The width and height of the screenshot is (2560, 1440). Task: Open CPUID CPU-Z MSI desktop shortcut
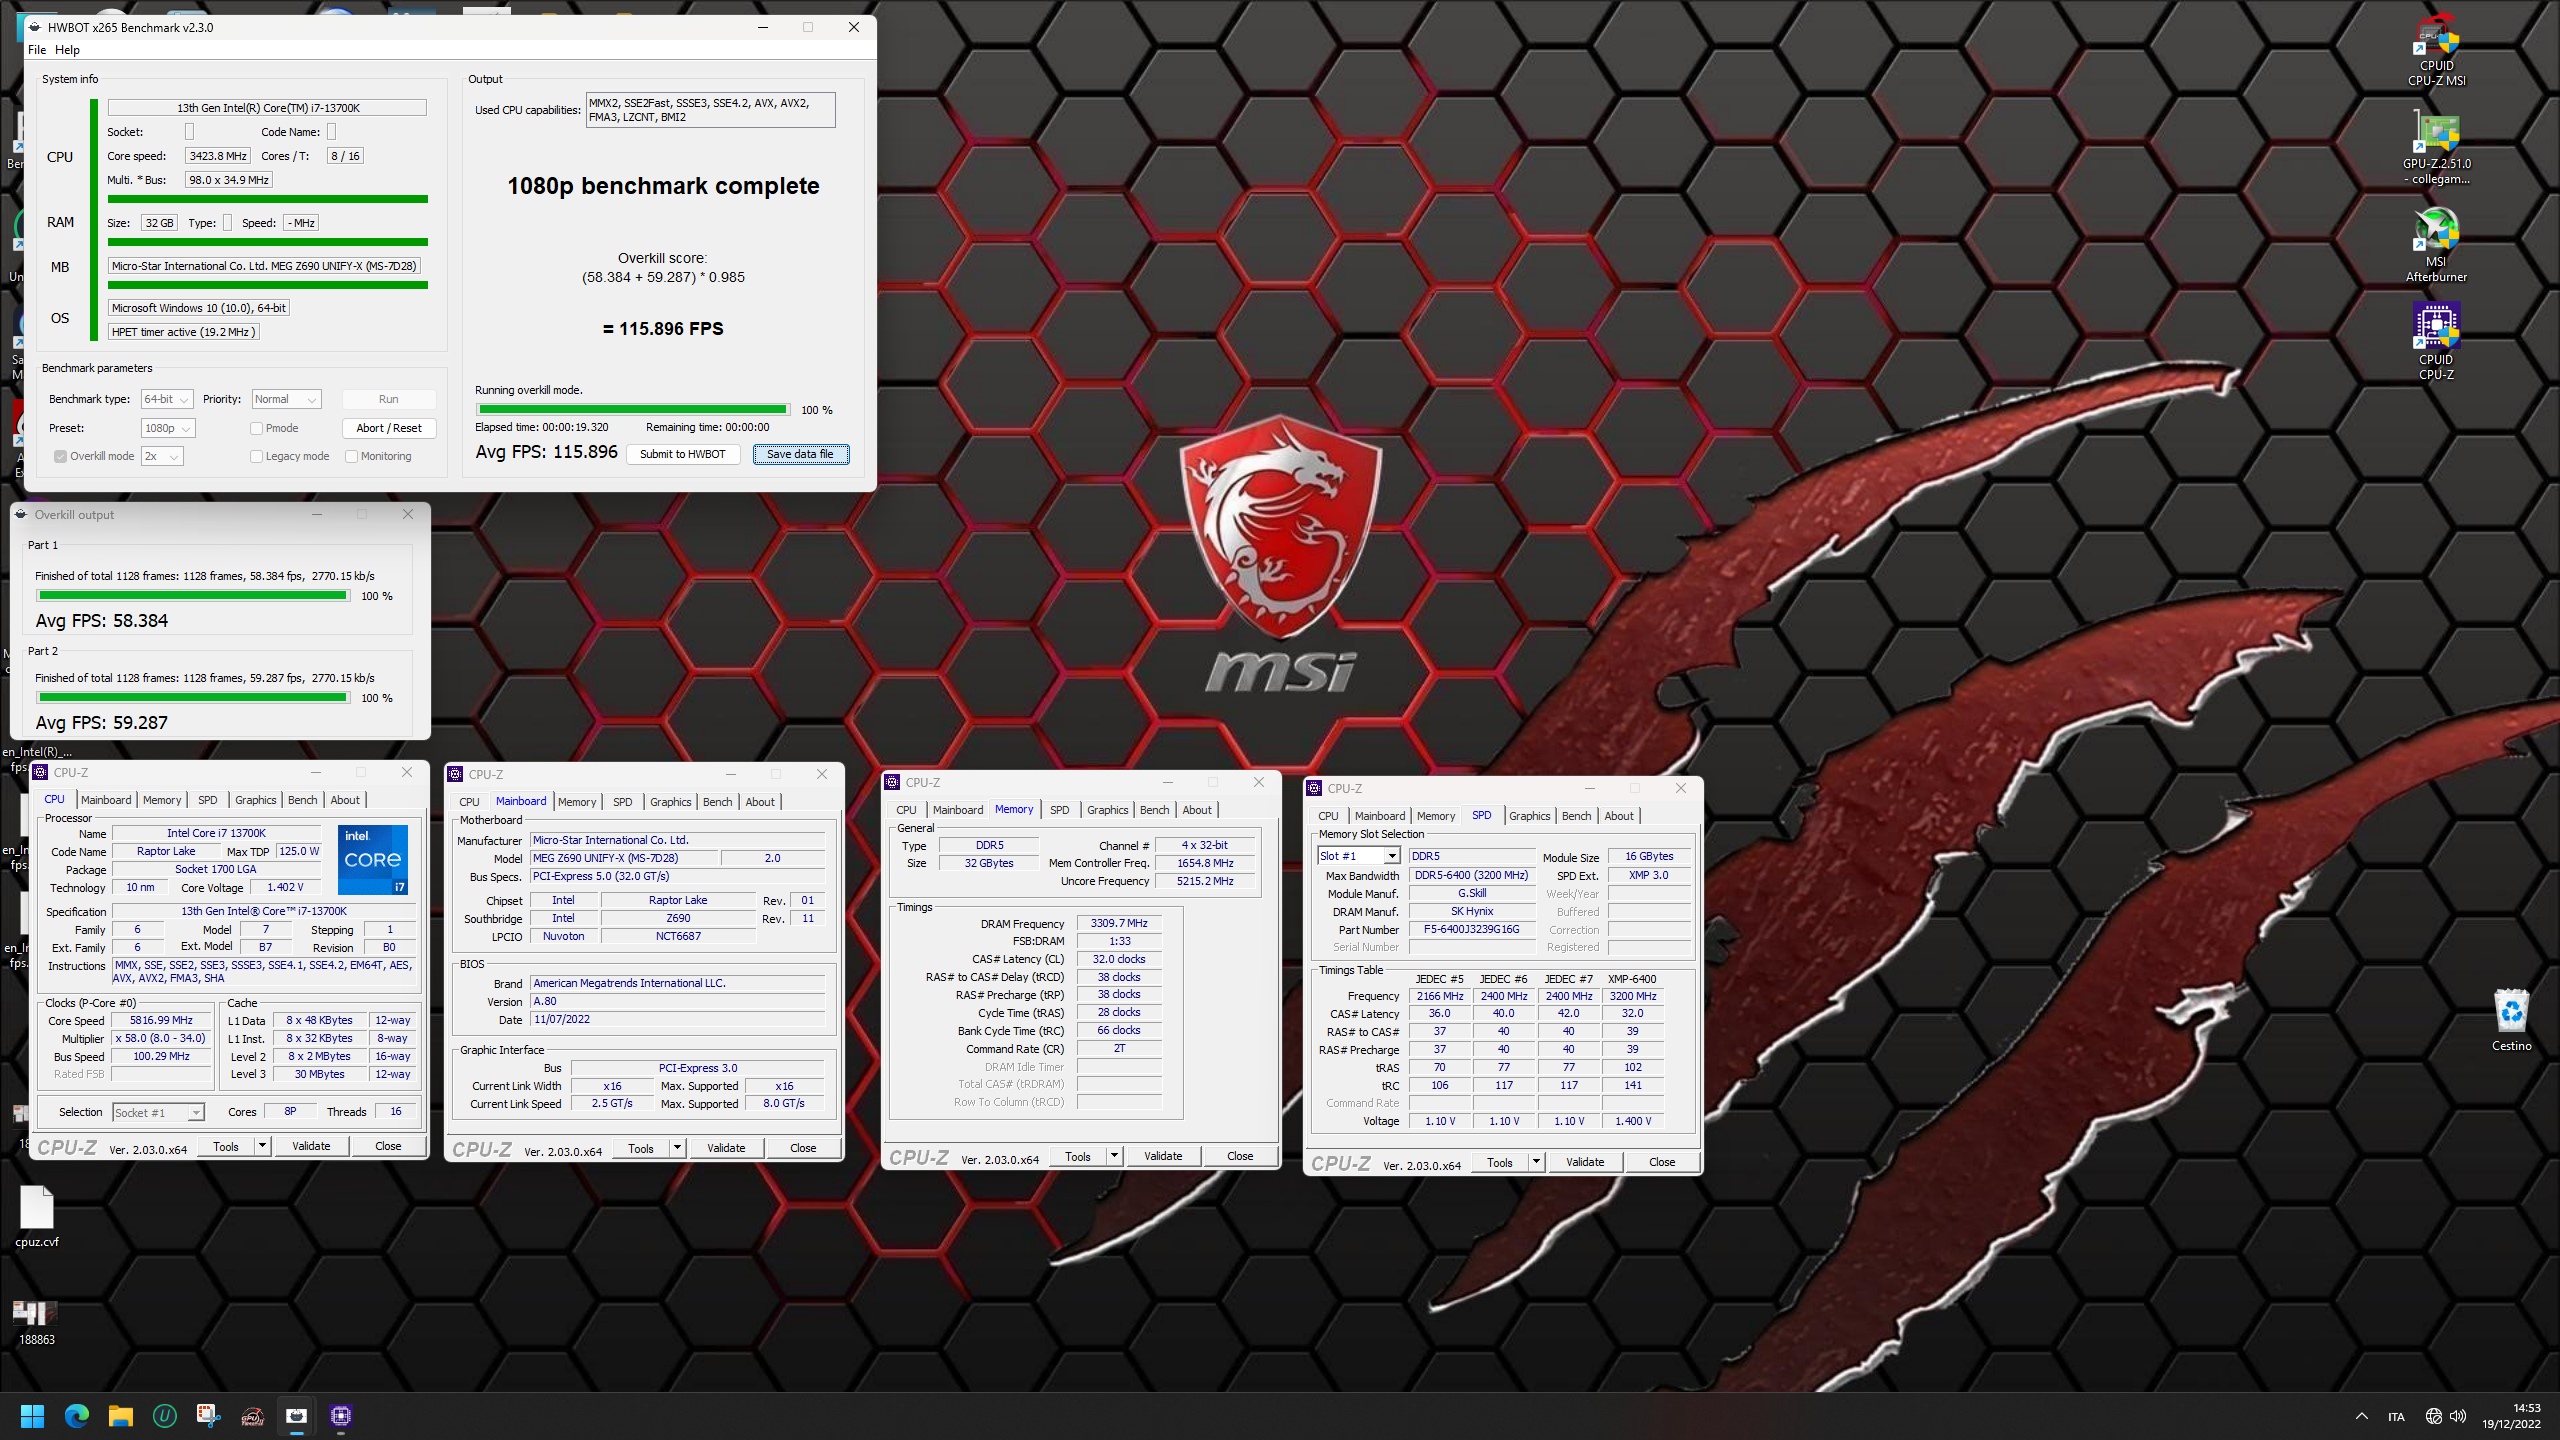pyautogui.click(x=2436, y=50)
